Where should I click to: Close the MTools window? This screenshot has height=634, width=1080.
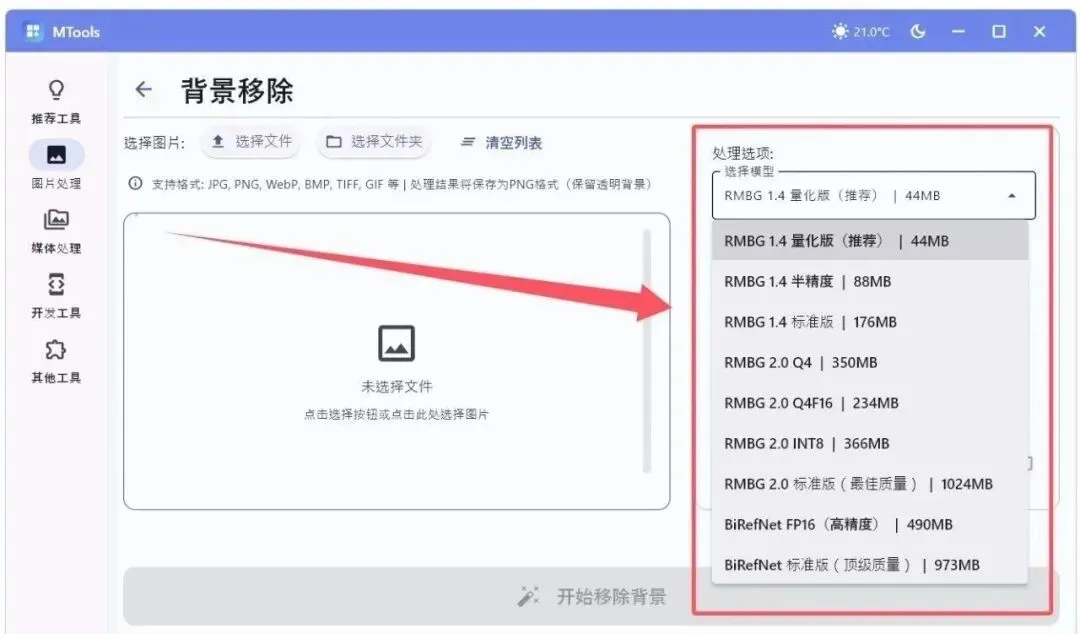pos(1039,32)
